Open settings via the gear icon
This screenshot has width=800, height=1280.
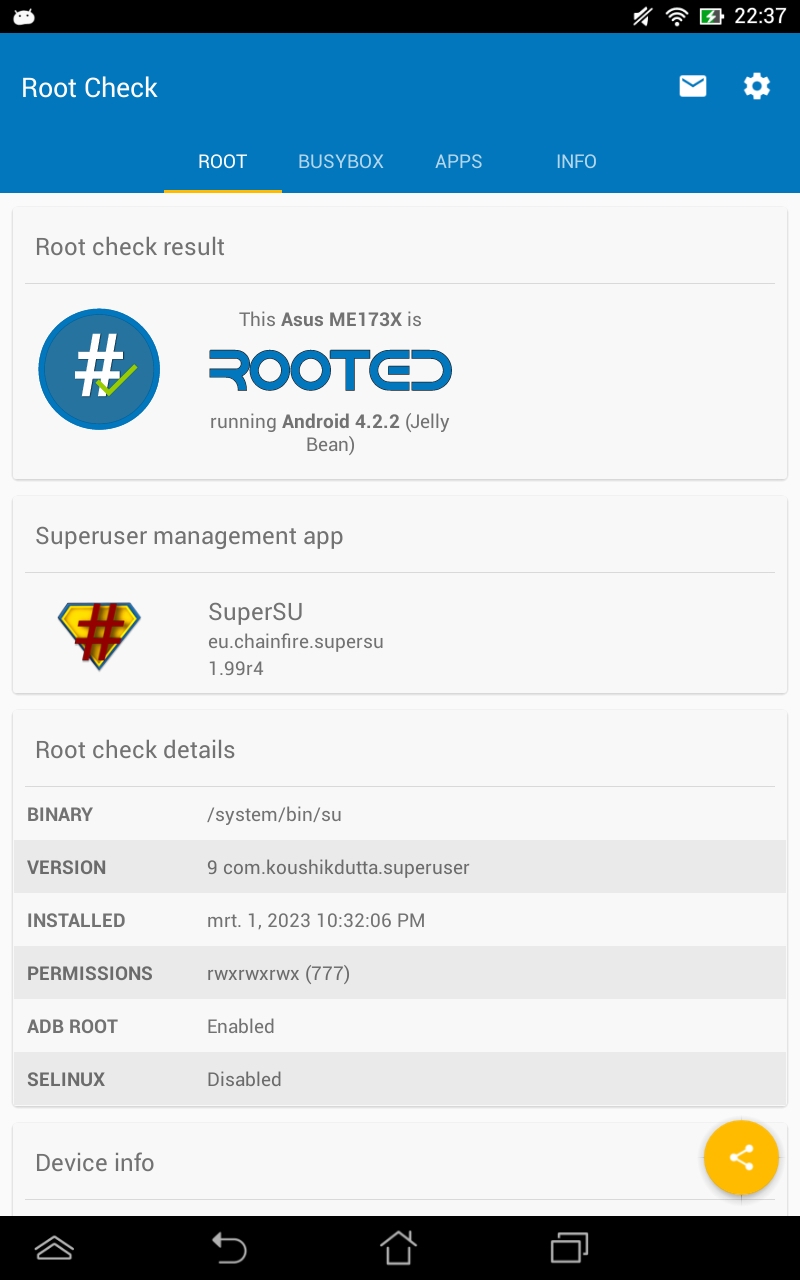757,87
